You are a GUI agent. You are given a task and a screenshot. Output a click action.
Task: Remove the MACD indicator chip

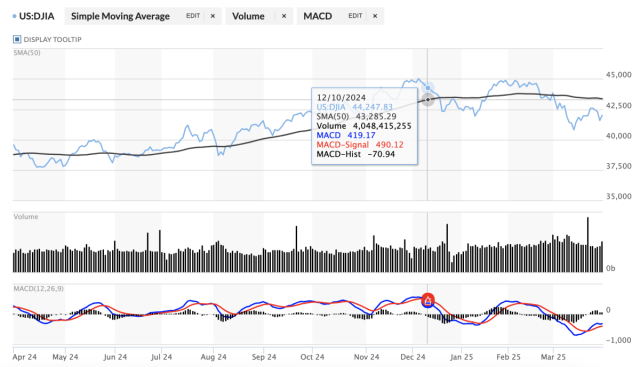click(x=375, y=16)
